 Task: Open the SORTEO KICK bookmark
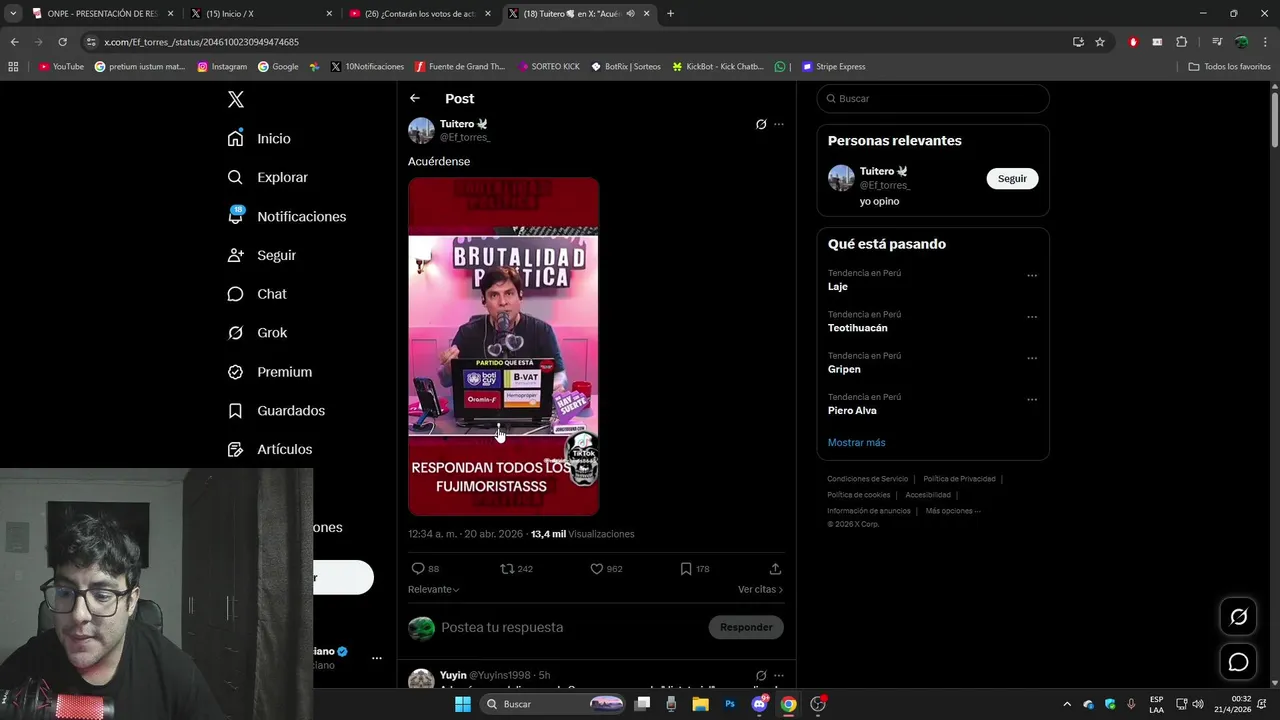point(549,67)
